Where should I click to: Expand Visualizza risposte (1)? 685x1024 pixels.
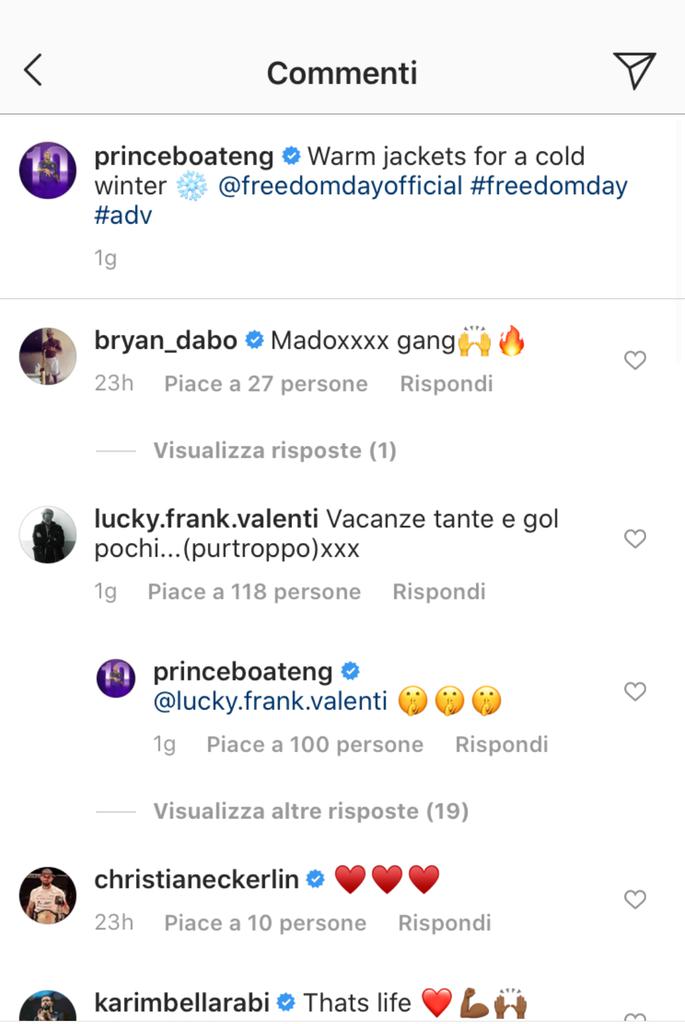(275, 451)
